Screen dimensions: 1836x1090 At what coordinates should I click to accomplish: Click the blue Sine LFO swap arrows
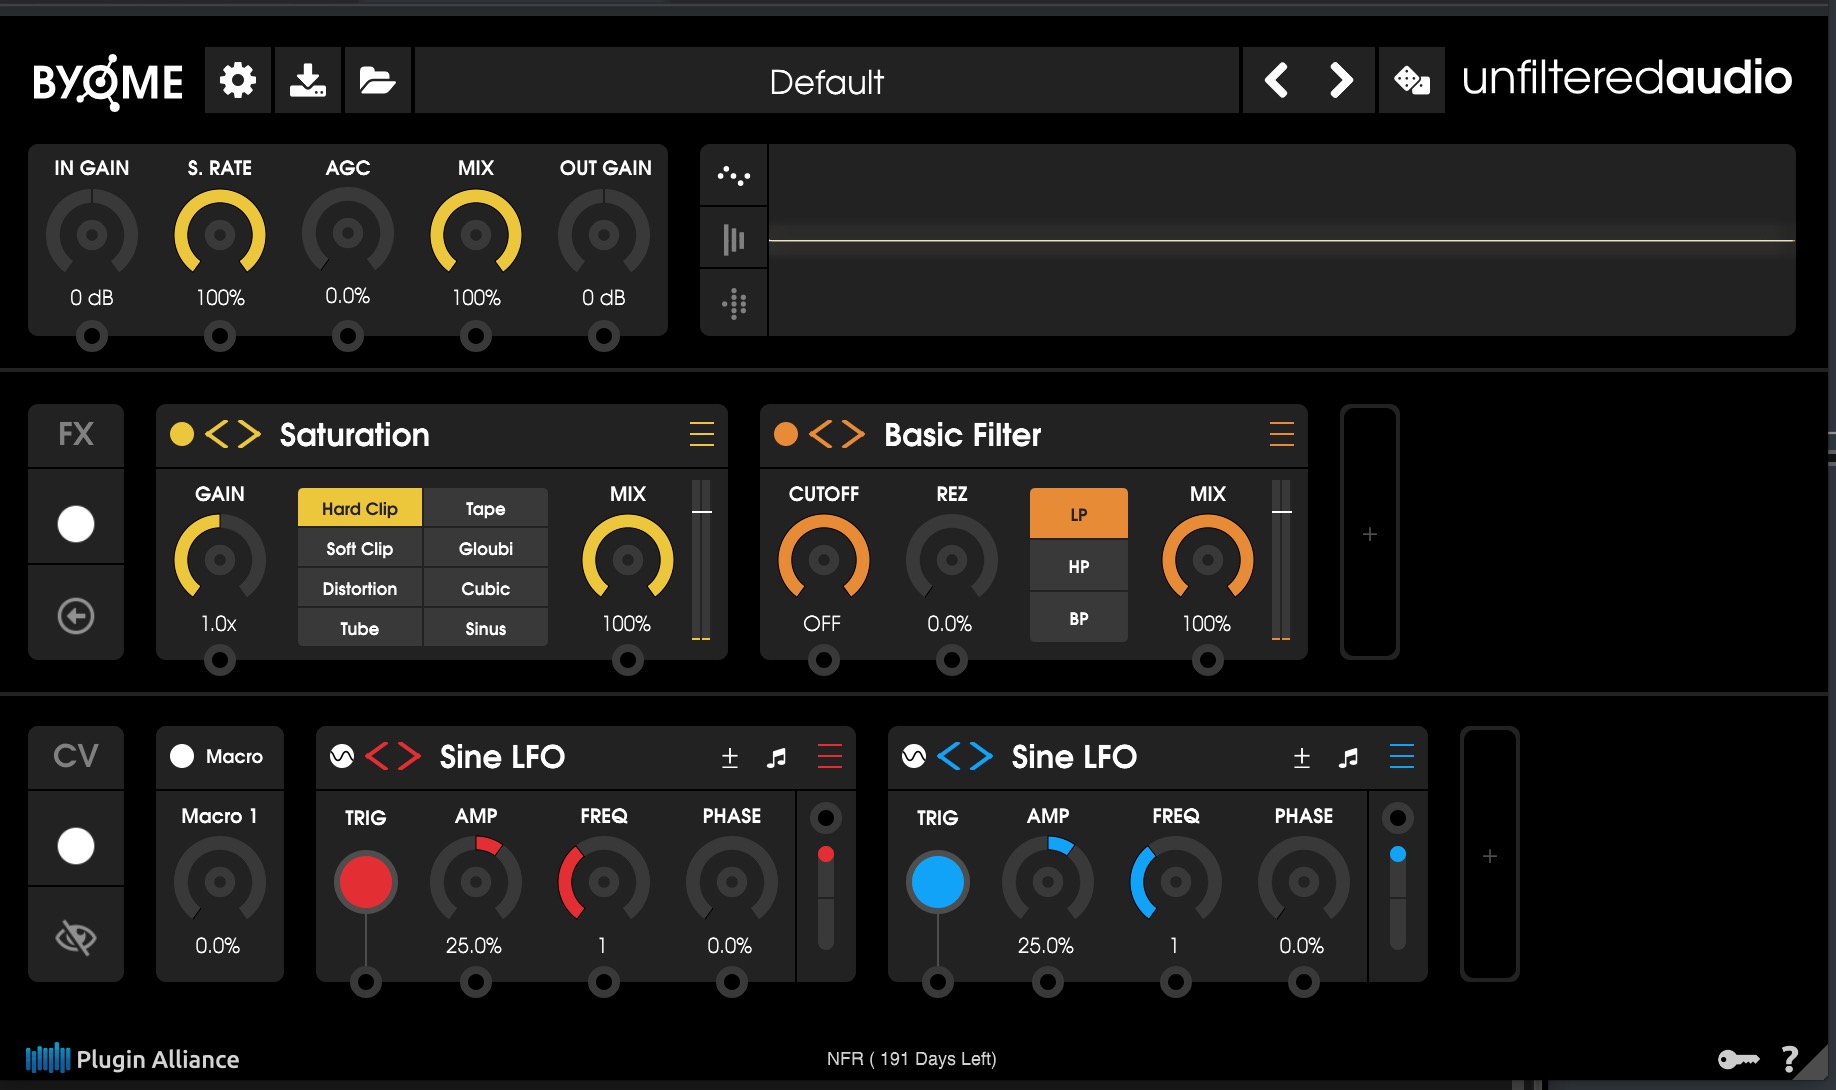[965, 756]
